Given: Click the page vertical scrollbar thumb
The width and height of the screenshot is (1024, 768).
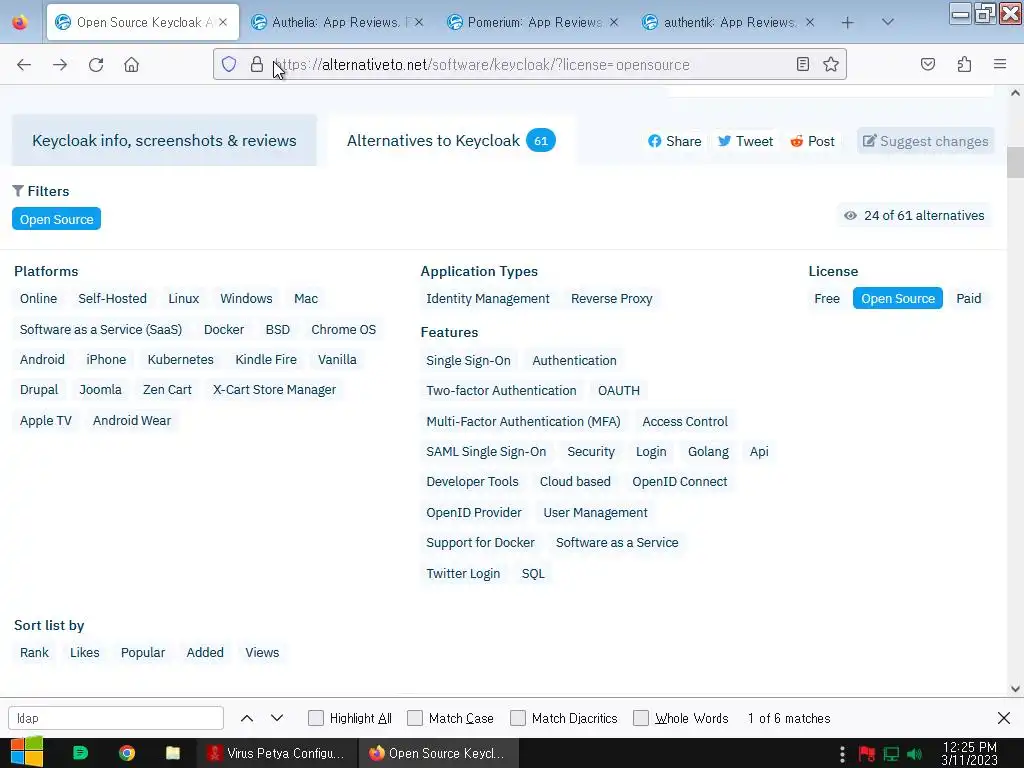Looking at the screenshot, I should 1015,162.
